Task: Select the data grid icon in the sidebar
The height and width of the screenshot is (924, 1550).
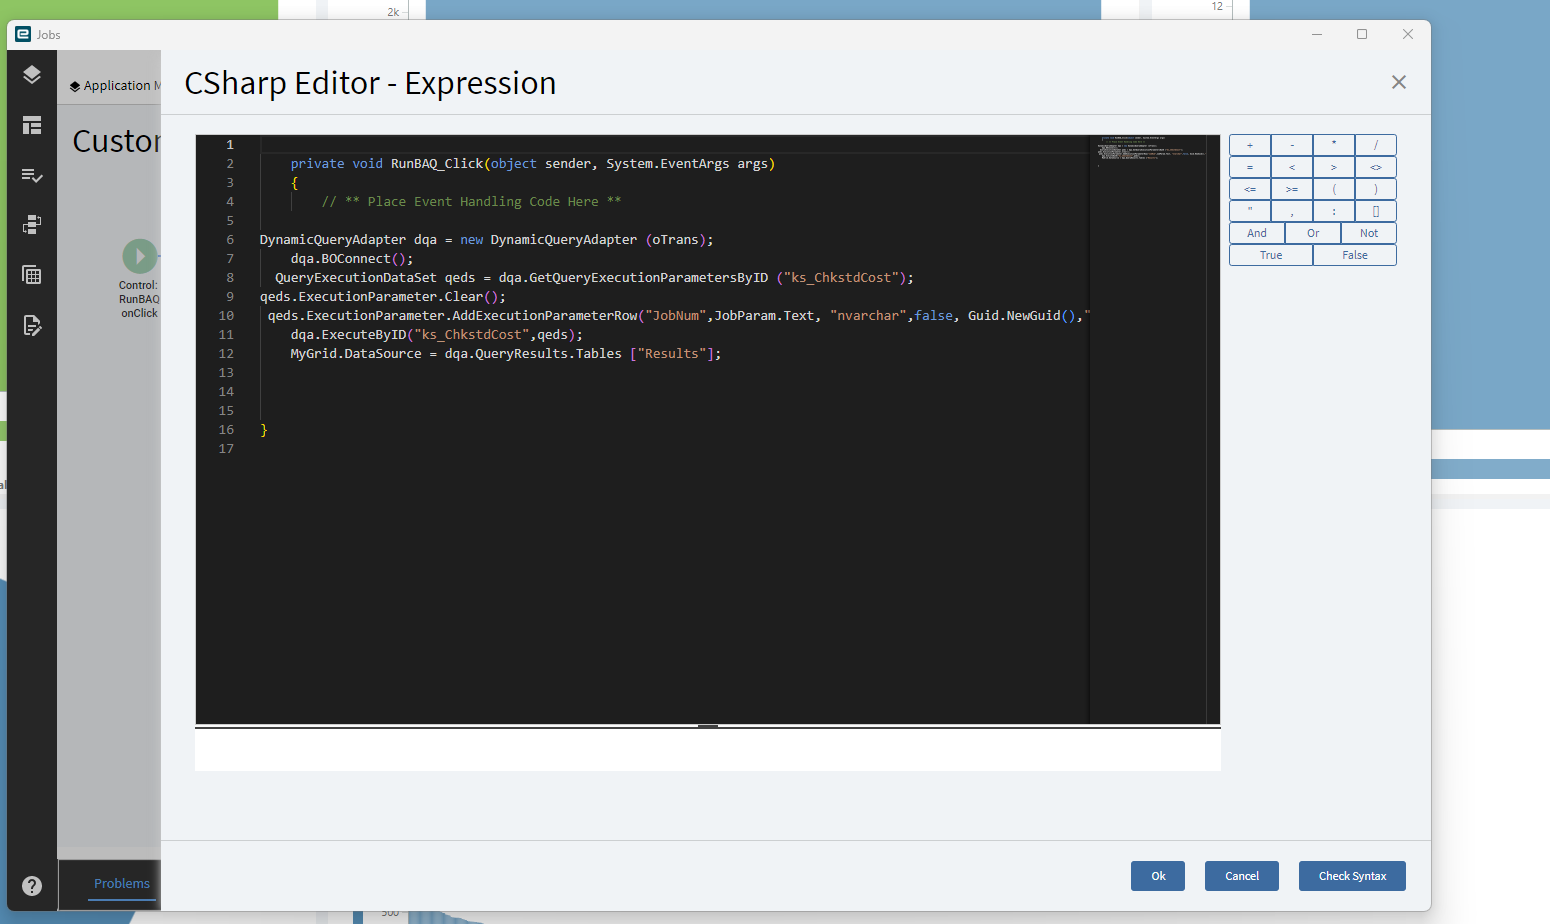Action: (32, 275)
